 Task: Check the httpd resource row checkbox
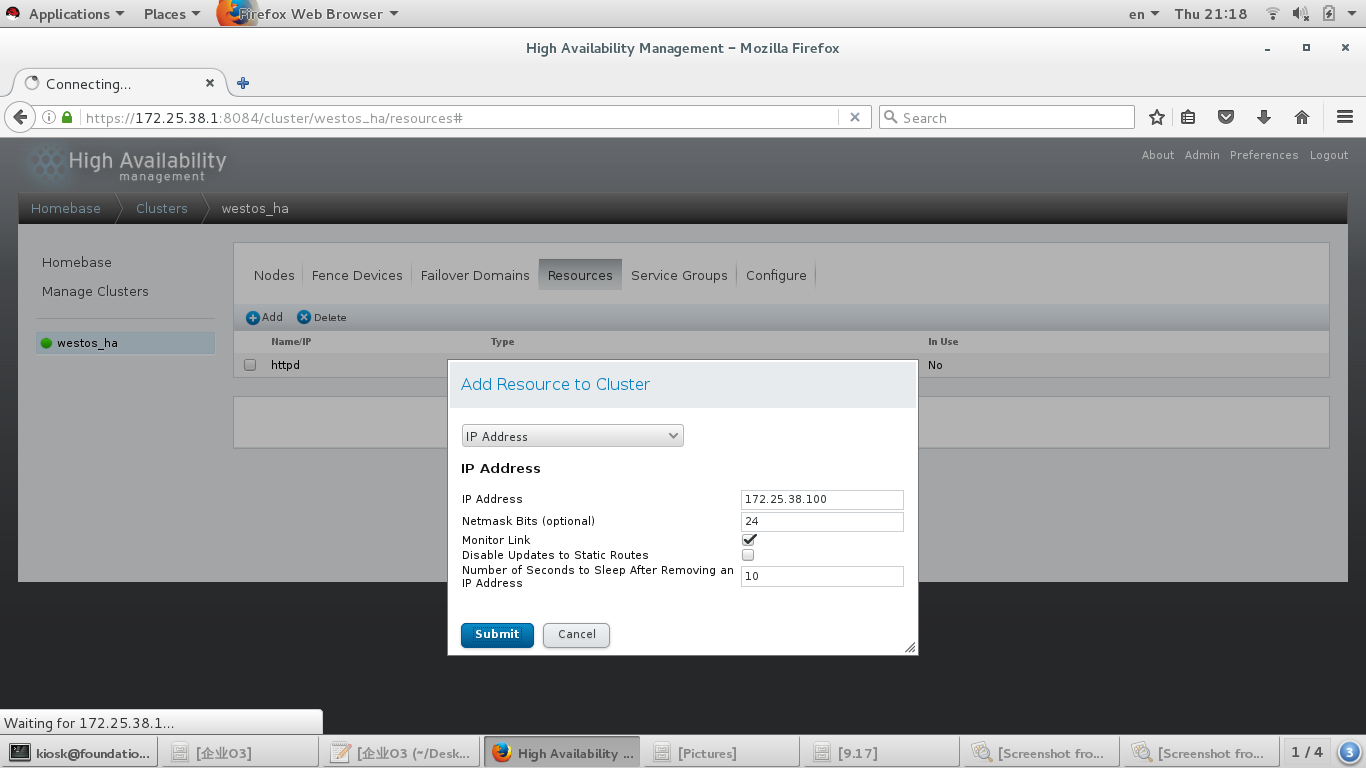click(x=250, y=365)
